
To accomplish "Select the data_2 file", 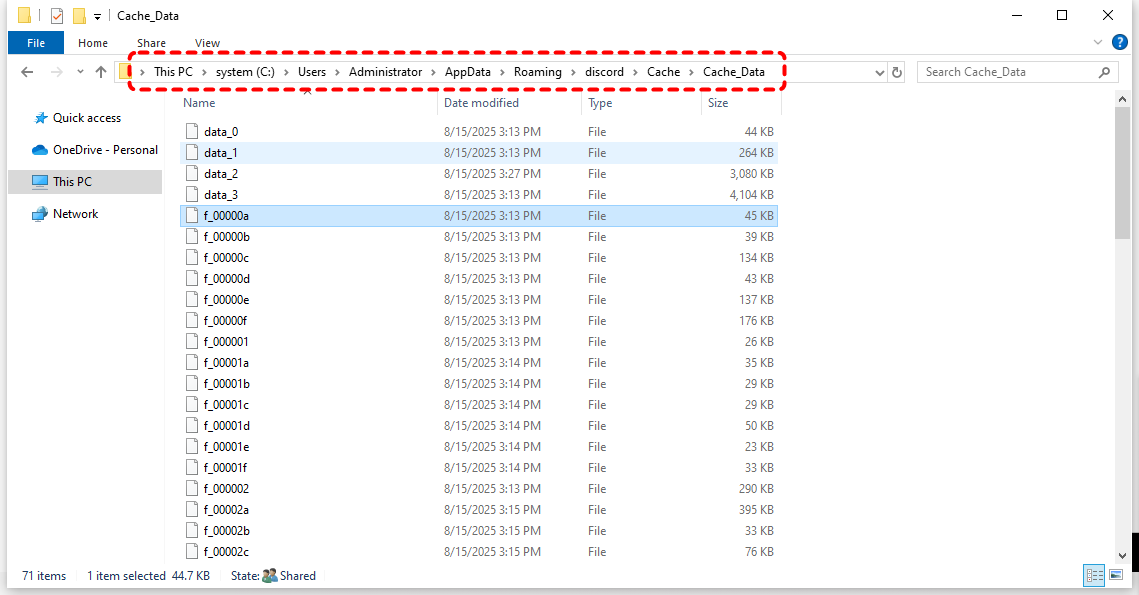I will (x=479, y=174).
